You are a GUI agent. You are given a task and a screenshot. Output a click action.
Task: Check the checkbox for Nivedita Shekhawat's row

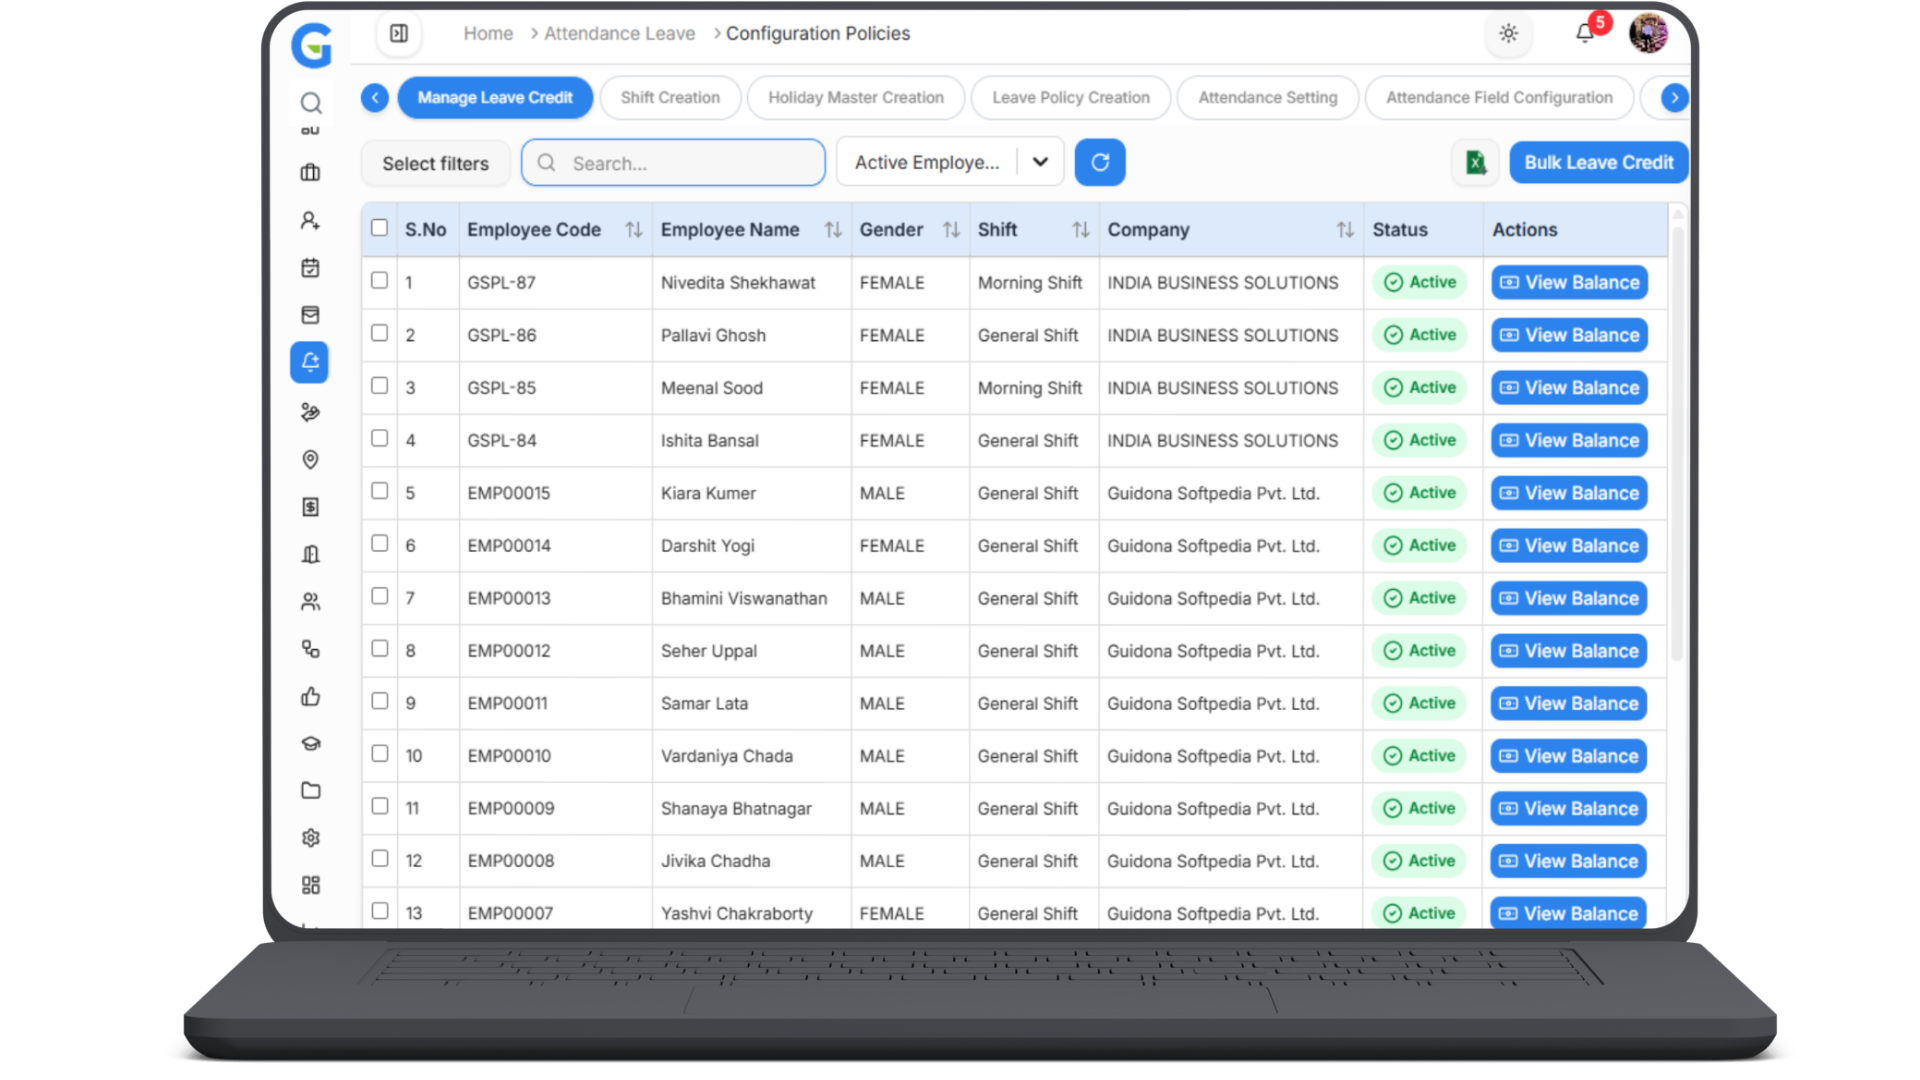click(379, 281)
